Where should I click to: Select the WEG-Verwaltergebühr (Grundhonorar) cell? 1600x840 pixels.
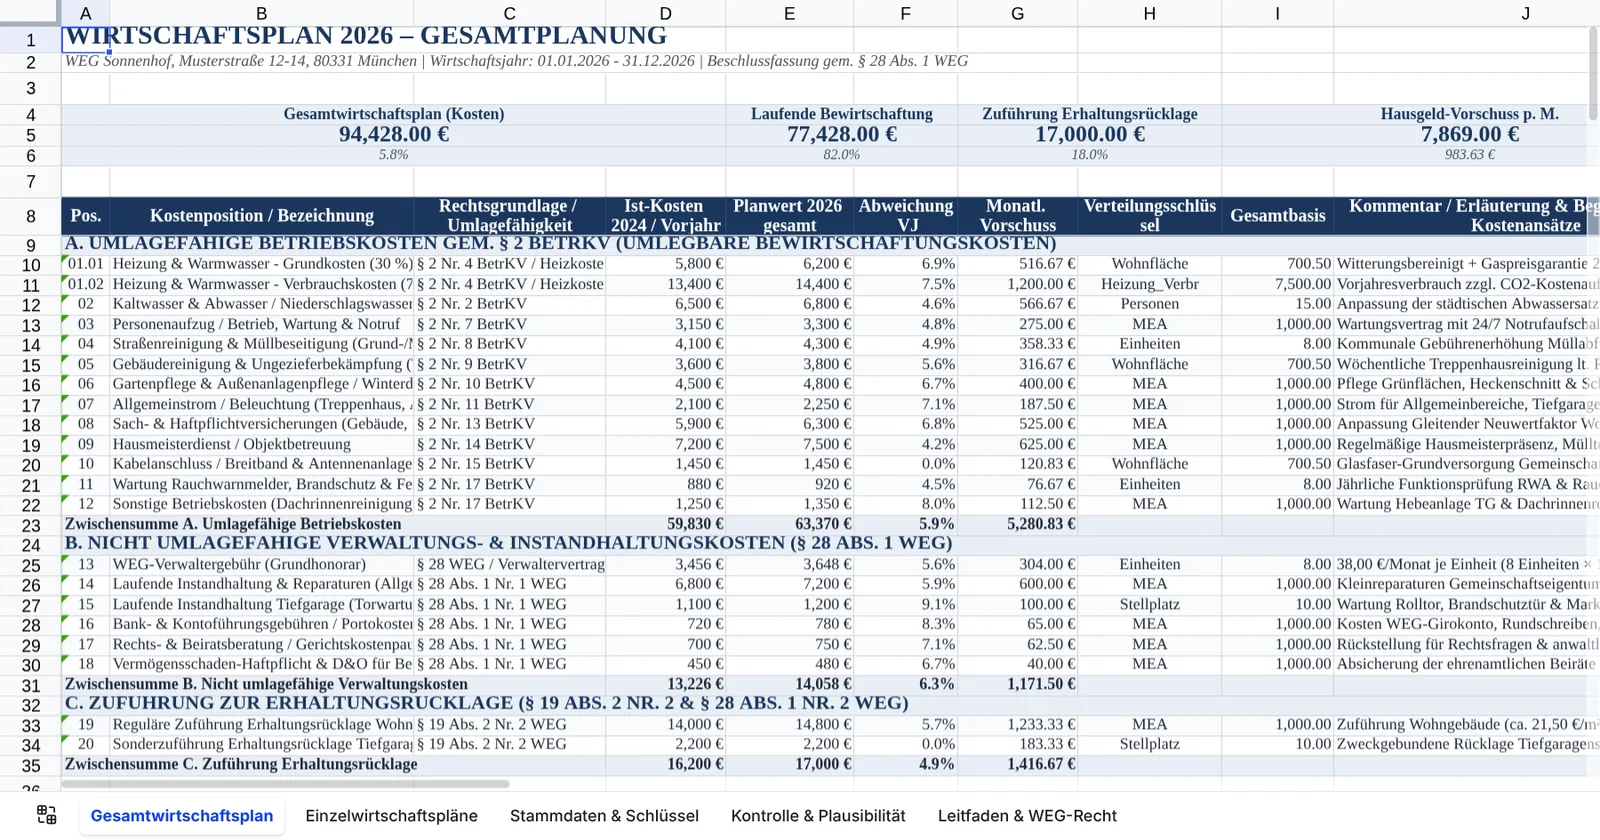point(261,564)
